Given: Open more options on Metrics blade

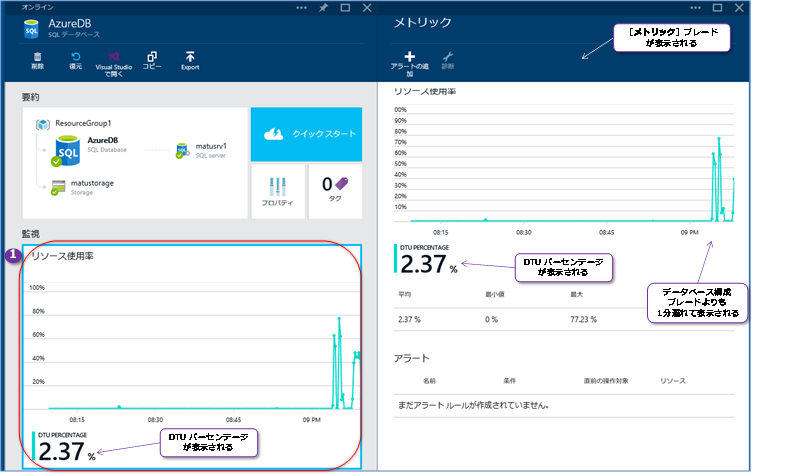Looking at the screenshot, I should click(x=695, y=8).
